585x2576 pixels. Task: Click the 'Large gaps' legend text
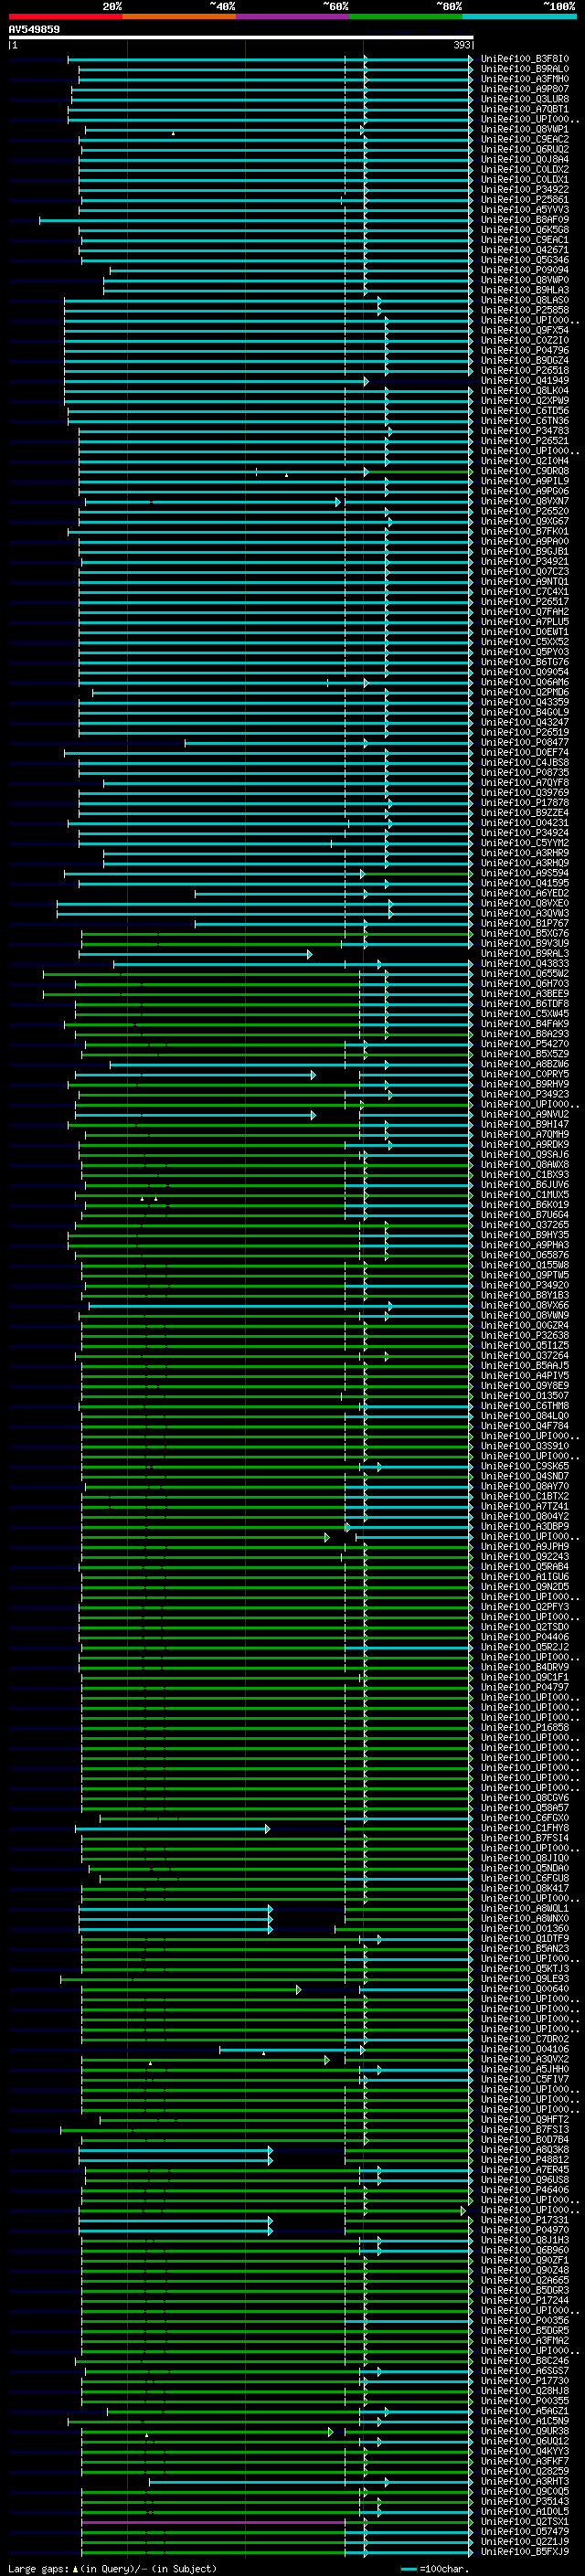coord(38,2568)
